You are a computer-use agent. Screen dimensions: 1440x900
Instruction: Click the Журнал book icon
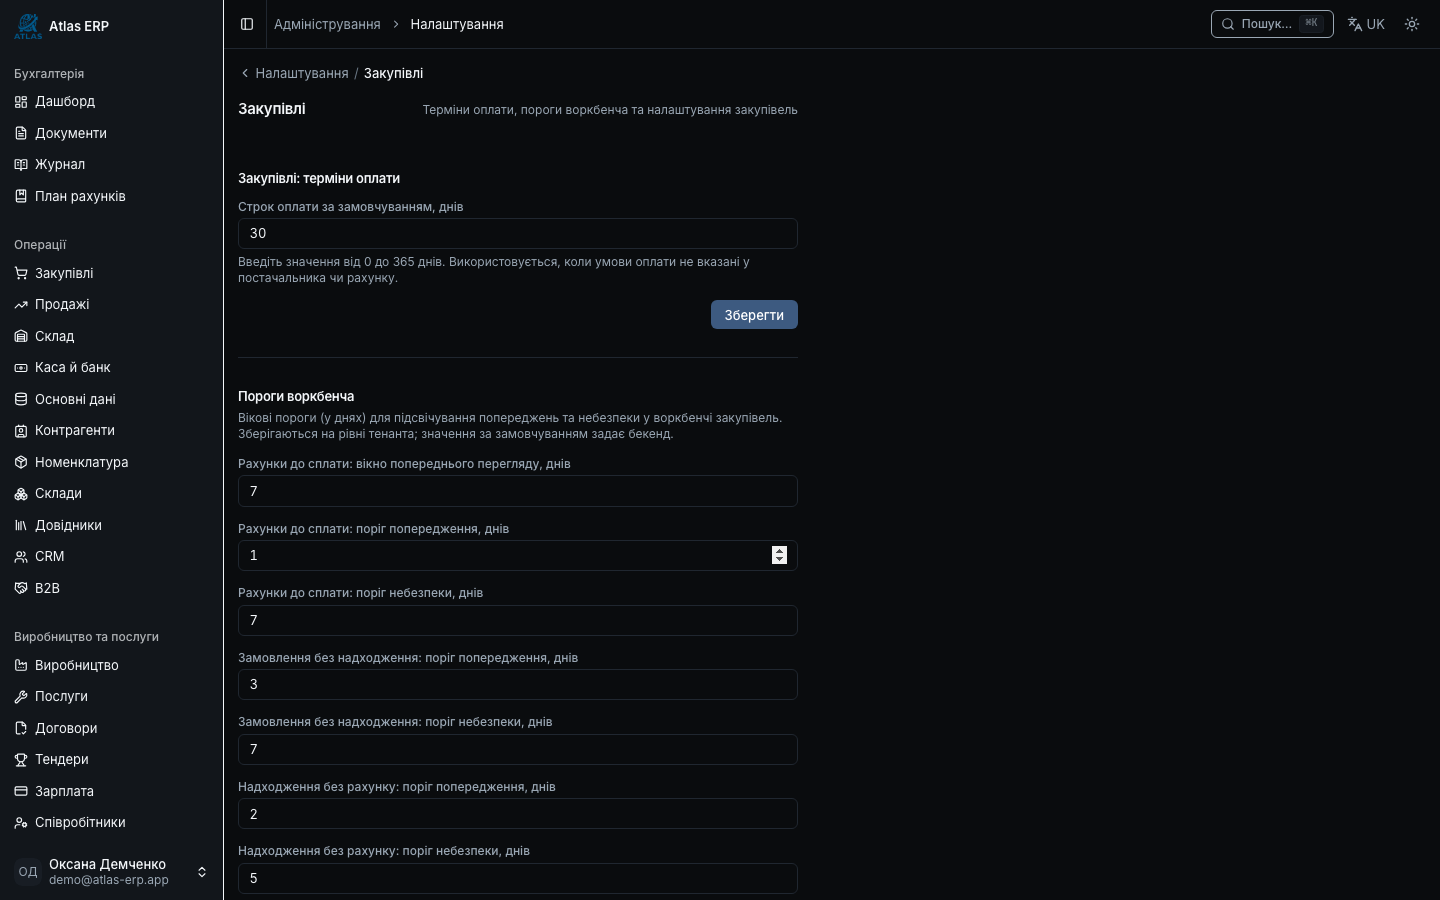21,164
